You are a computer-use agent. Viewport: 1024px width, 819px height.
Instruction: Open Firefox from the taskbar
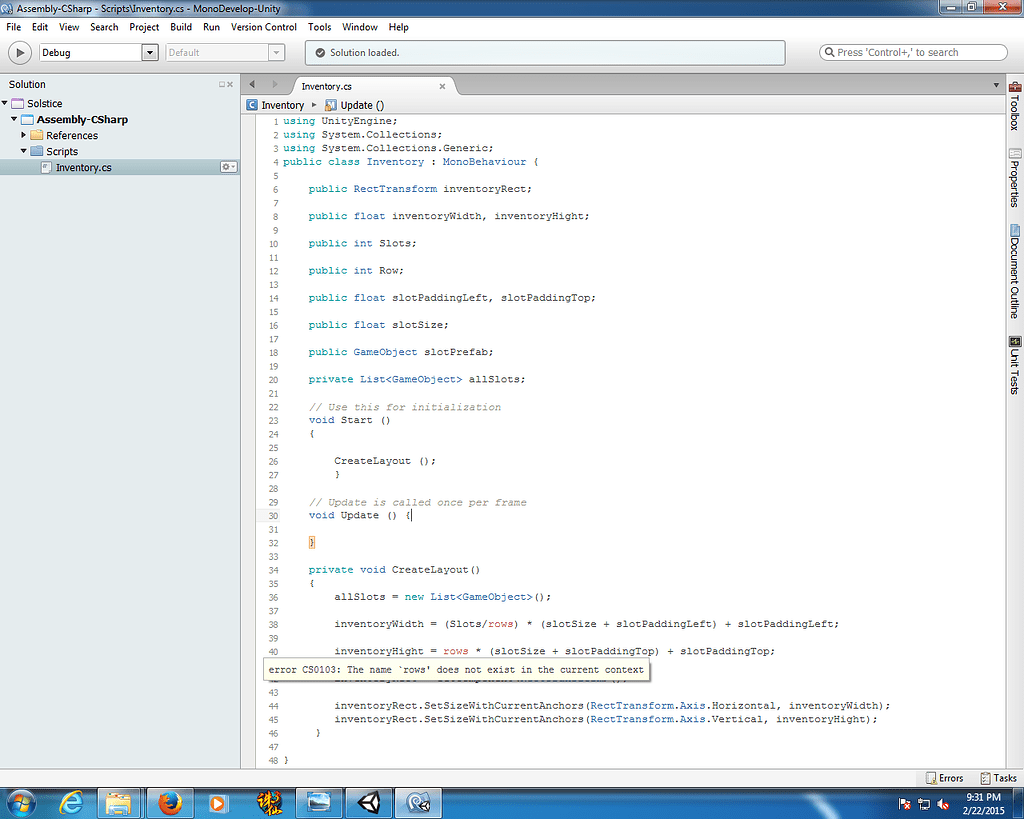170,802
